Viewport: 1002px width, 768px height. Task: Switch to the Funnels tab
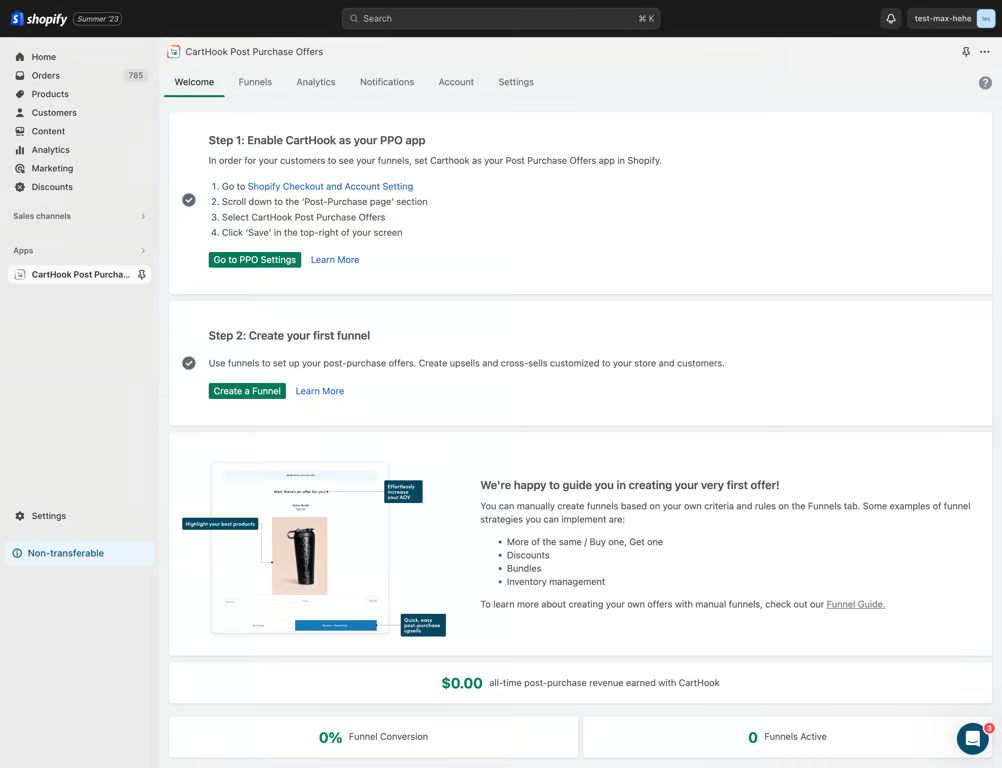coord(255,82)
